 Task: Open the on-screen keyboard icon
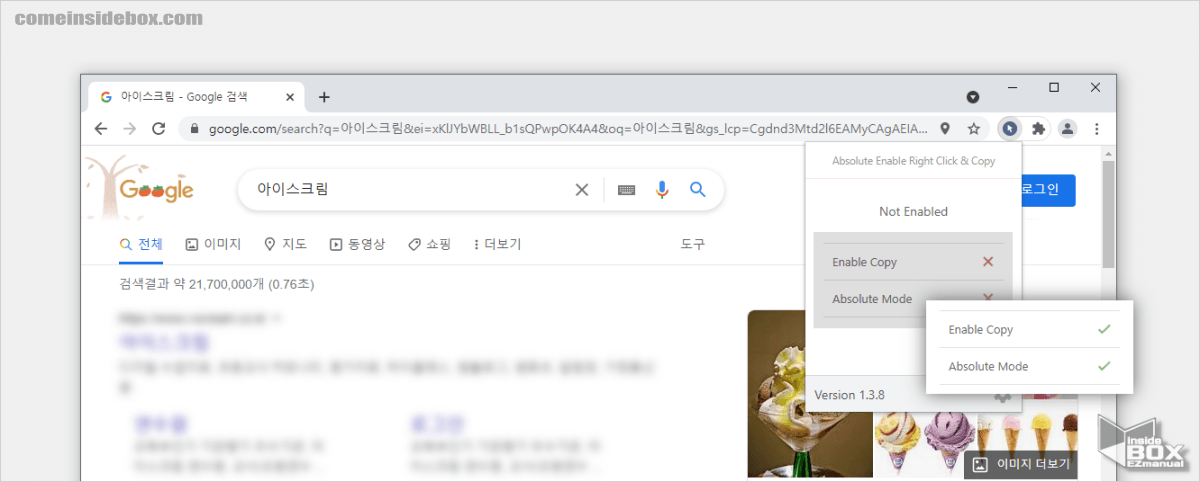click(x=627, y=189)
